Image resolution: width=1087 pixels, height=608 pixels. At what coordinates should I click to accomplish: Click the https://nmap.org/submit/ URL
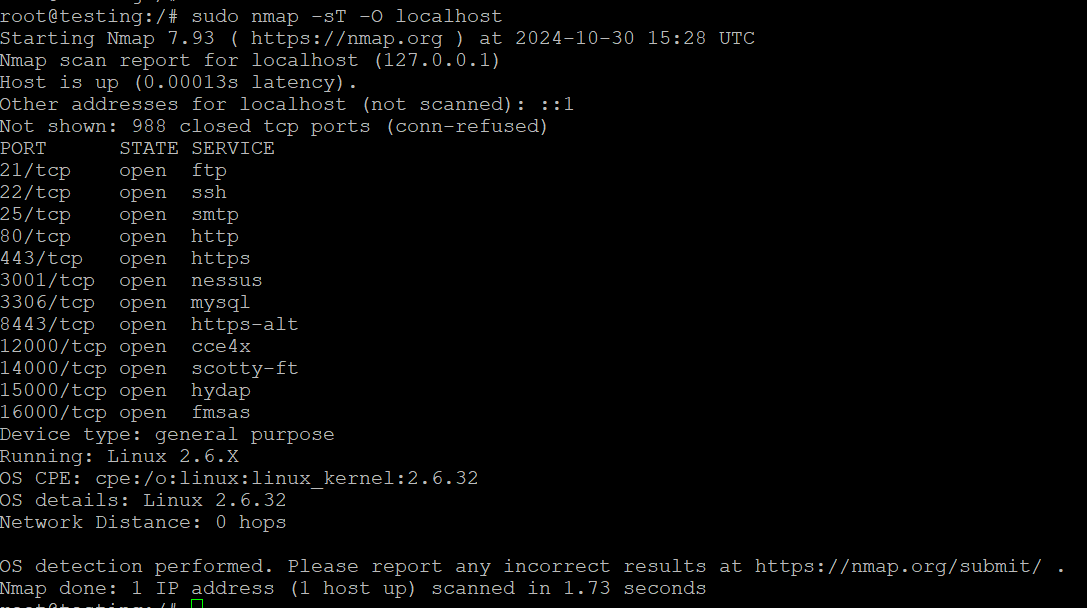898,566
